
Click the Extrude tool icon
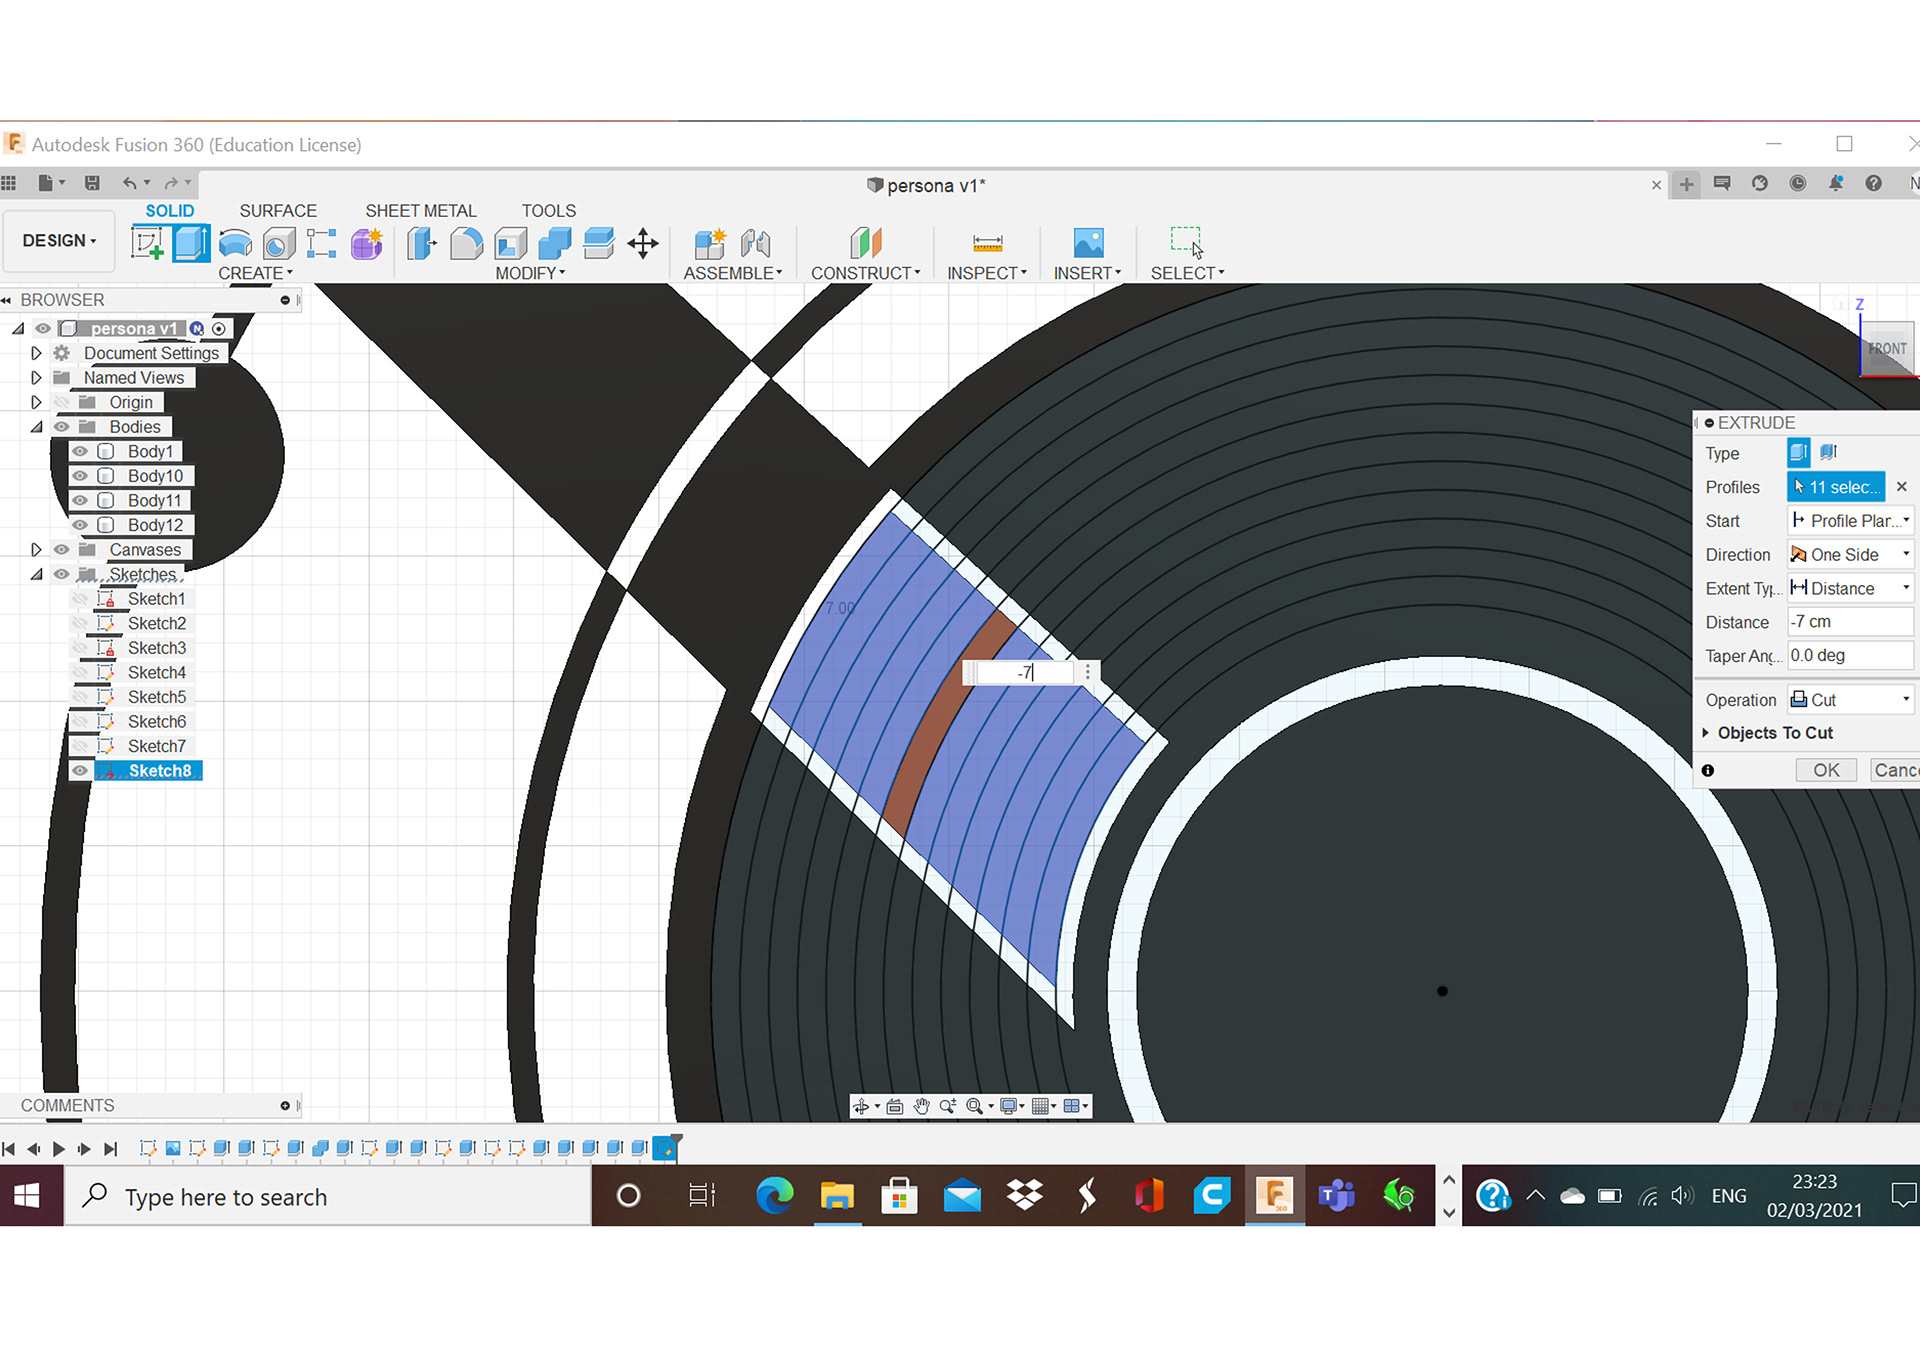coord(191,243)
